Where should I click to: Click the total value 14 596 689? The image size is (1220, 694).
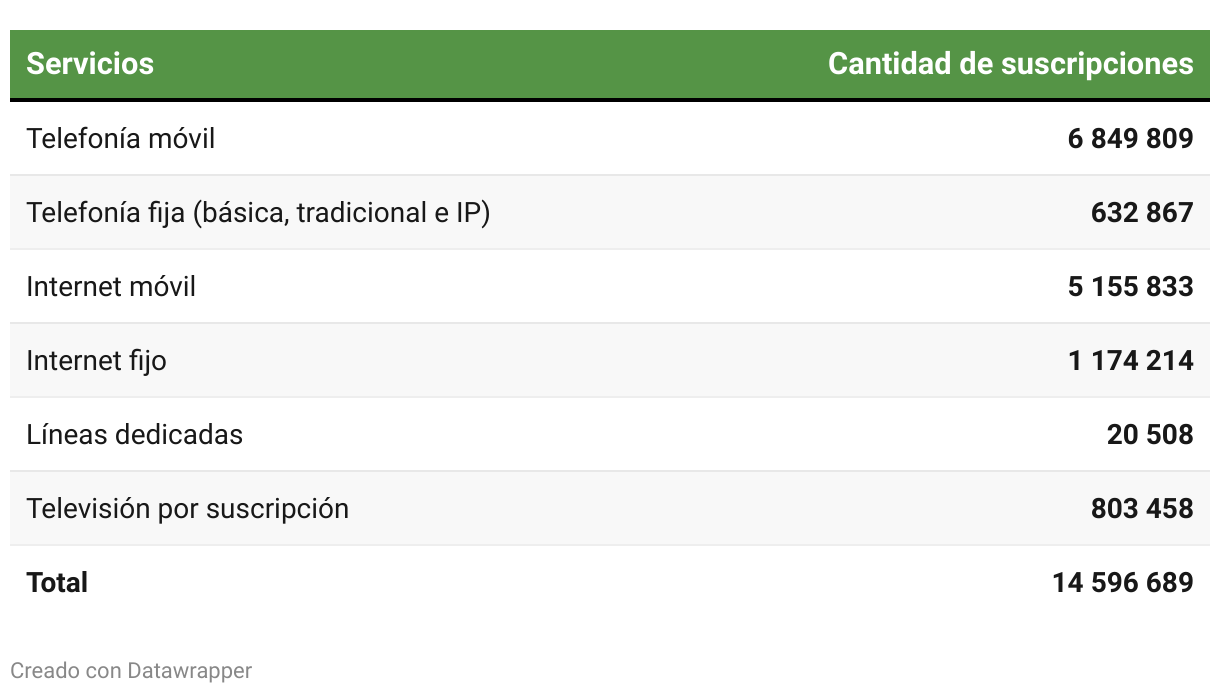(1122, 582)
